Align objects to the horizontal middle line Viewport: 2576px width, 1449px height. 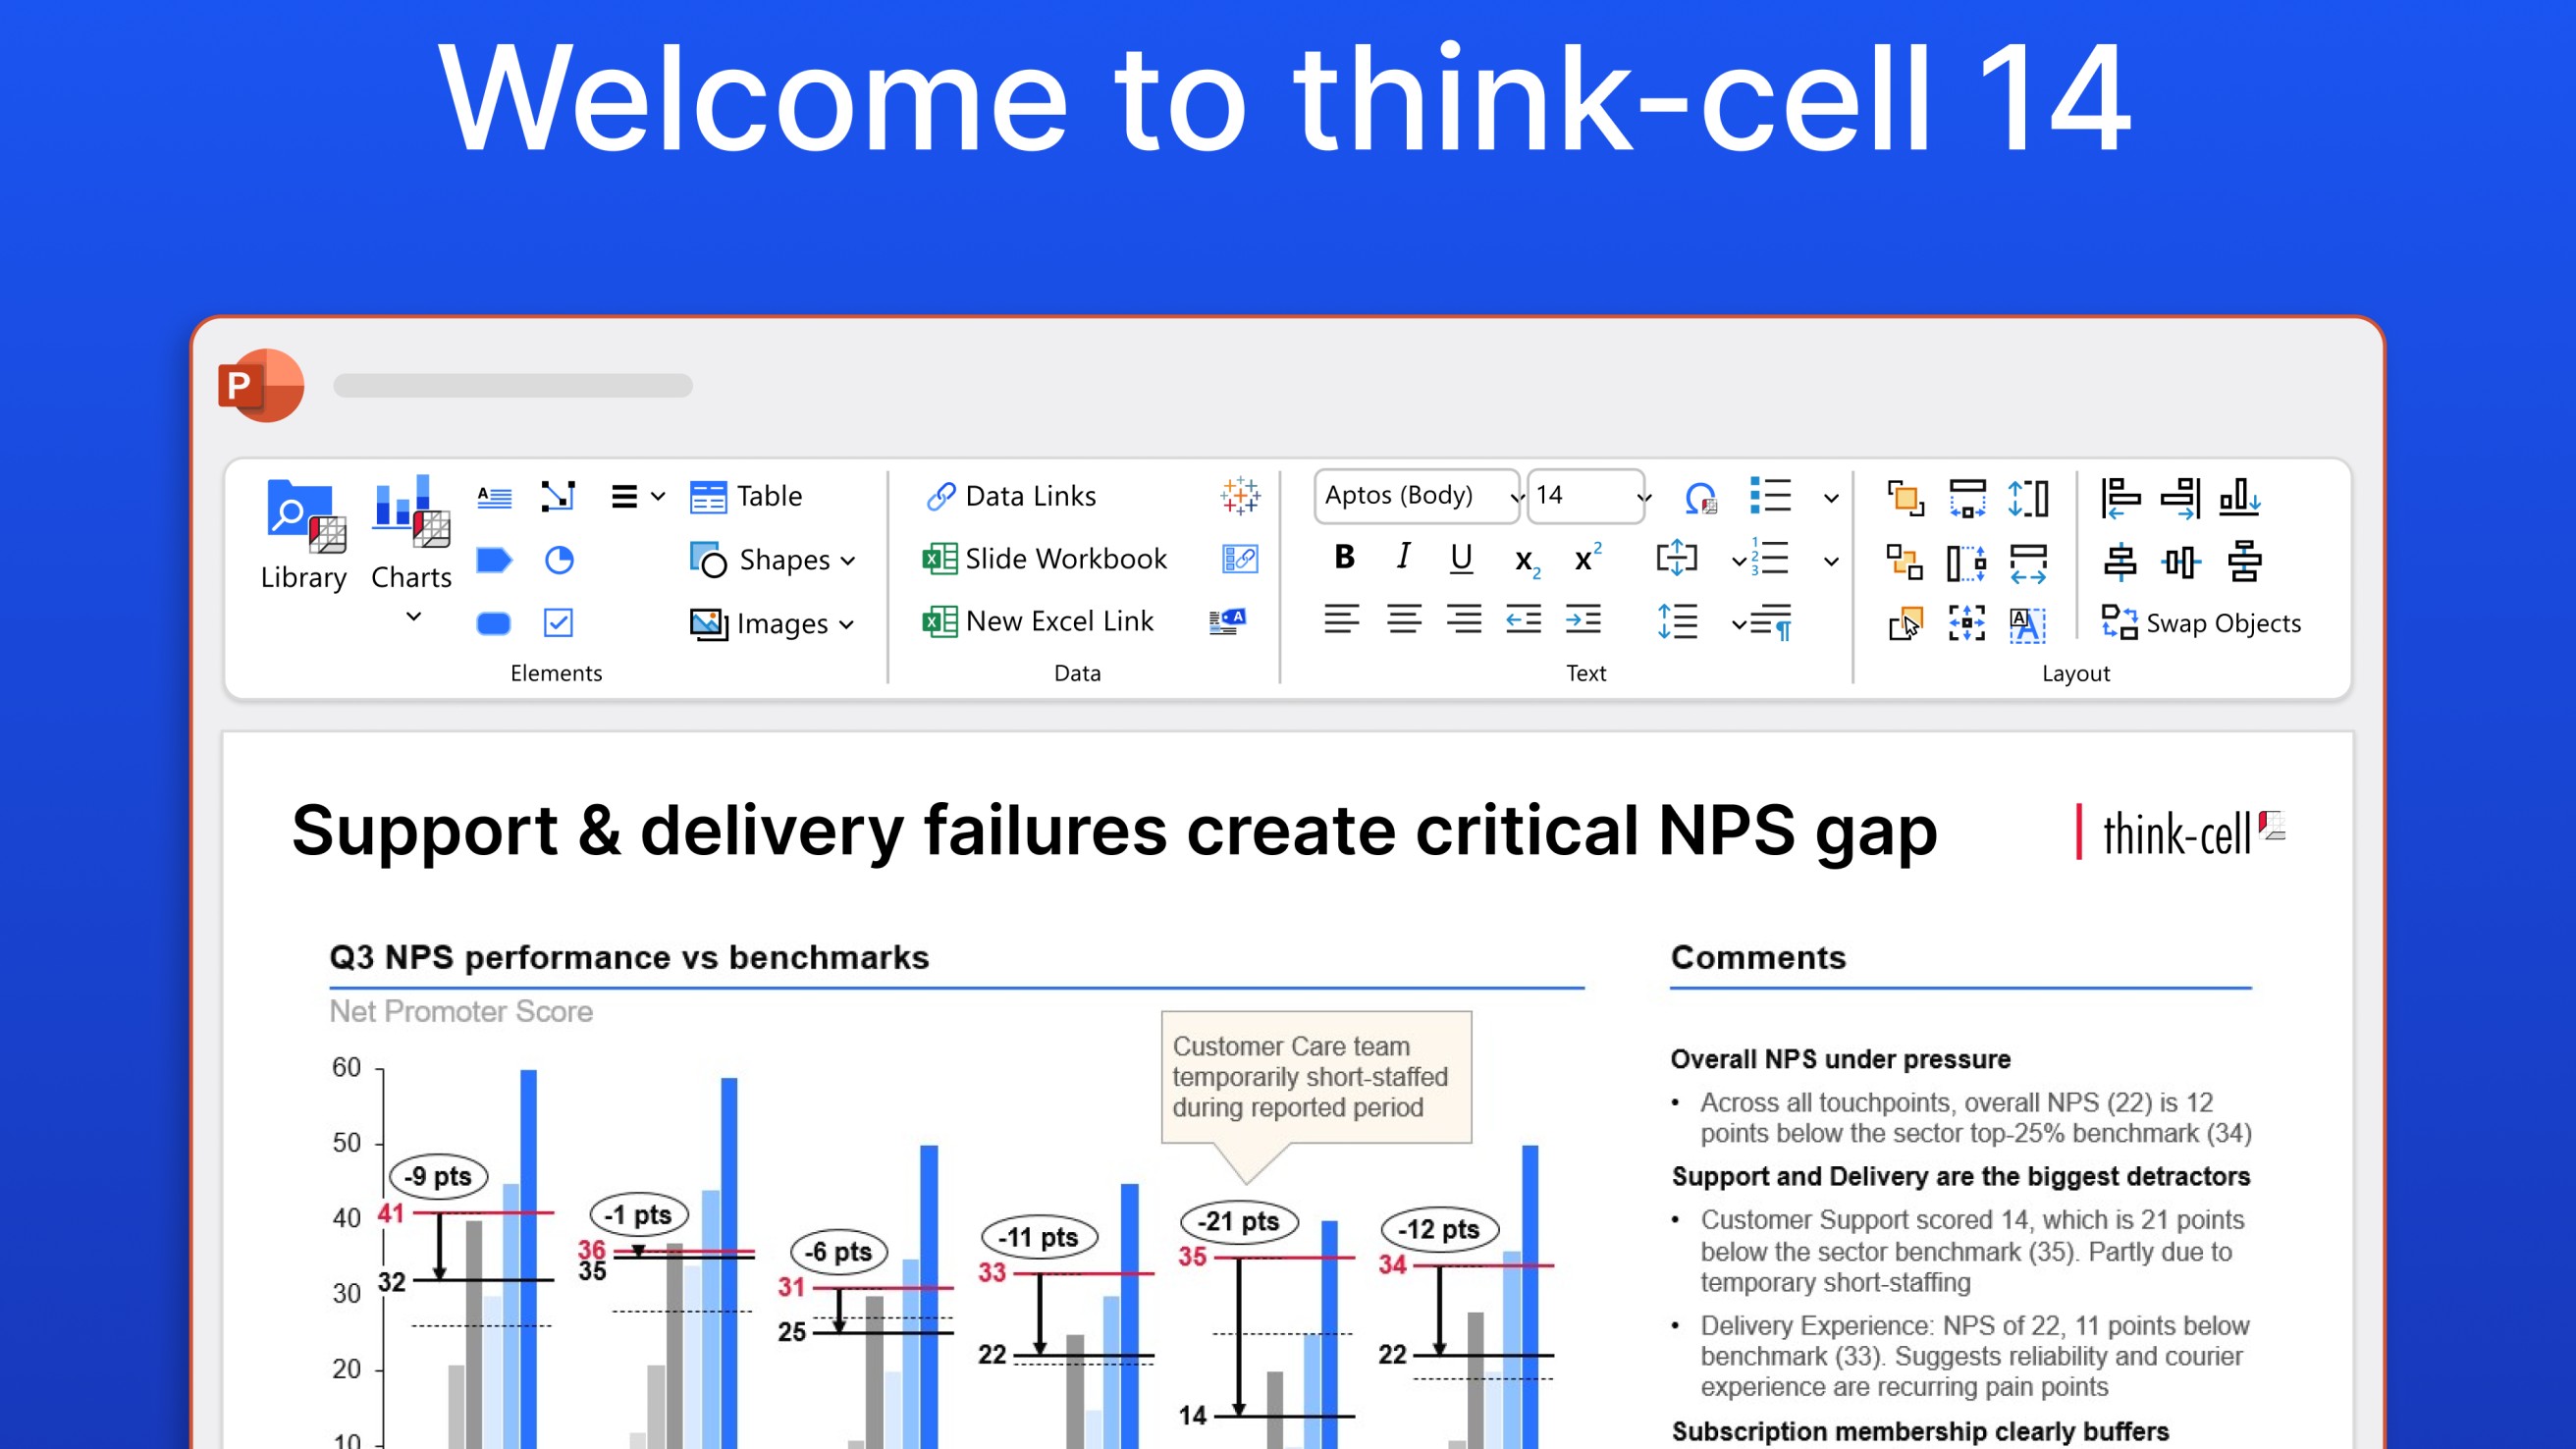tap(2181, 561)
